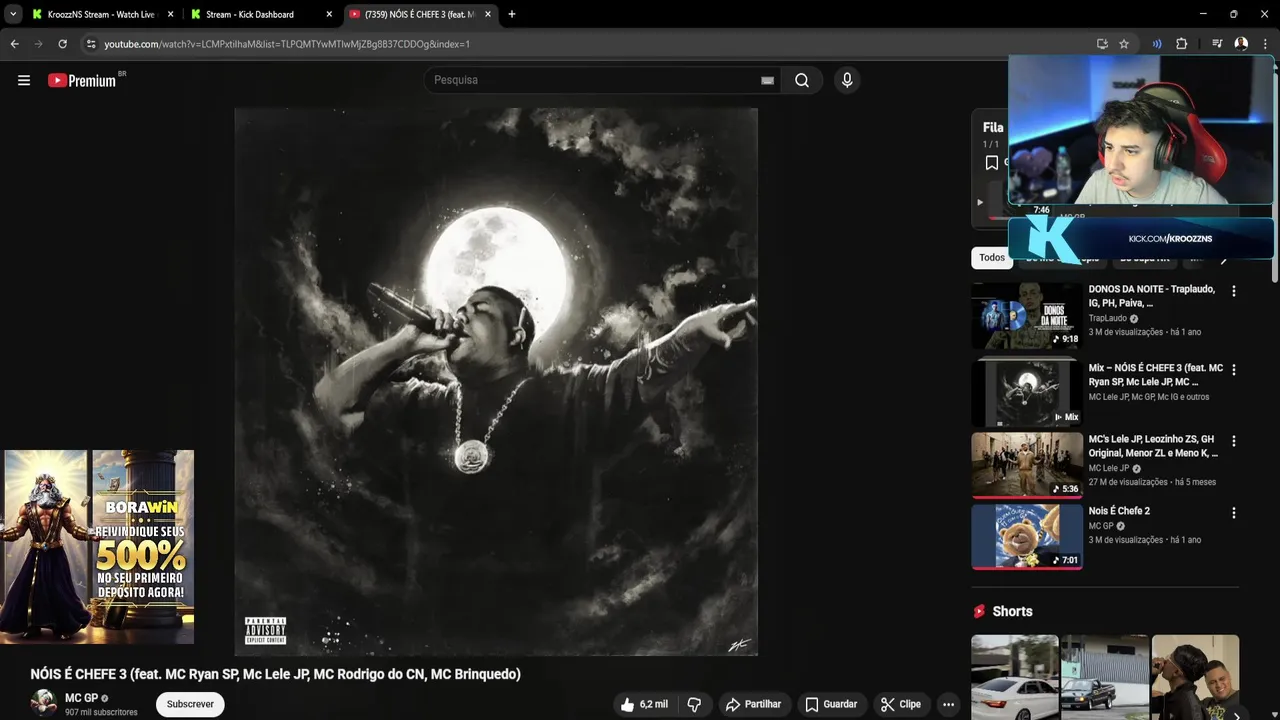Open Chrome media controls icon
The height and width of the screenshot is (720, 1280).
click(1217, 44)
